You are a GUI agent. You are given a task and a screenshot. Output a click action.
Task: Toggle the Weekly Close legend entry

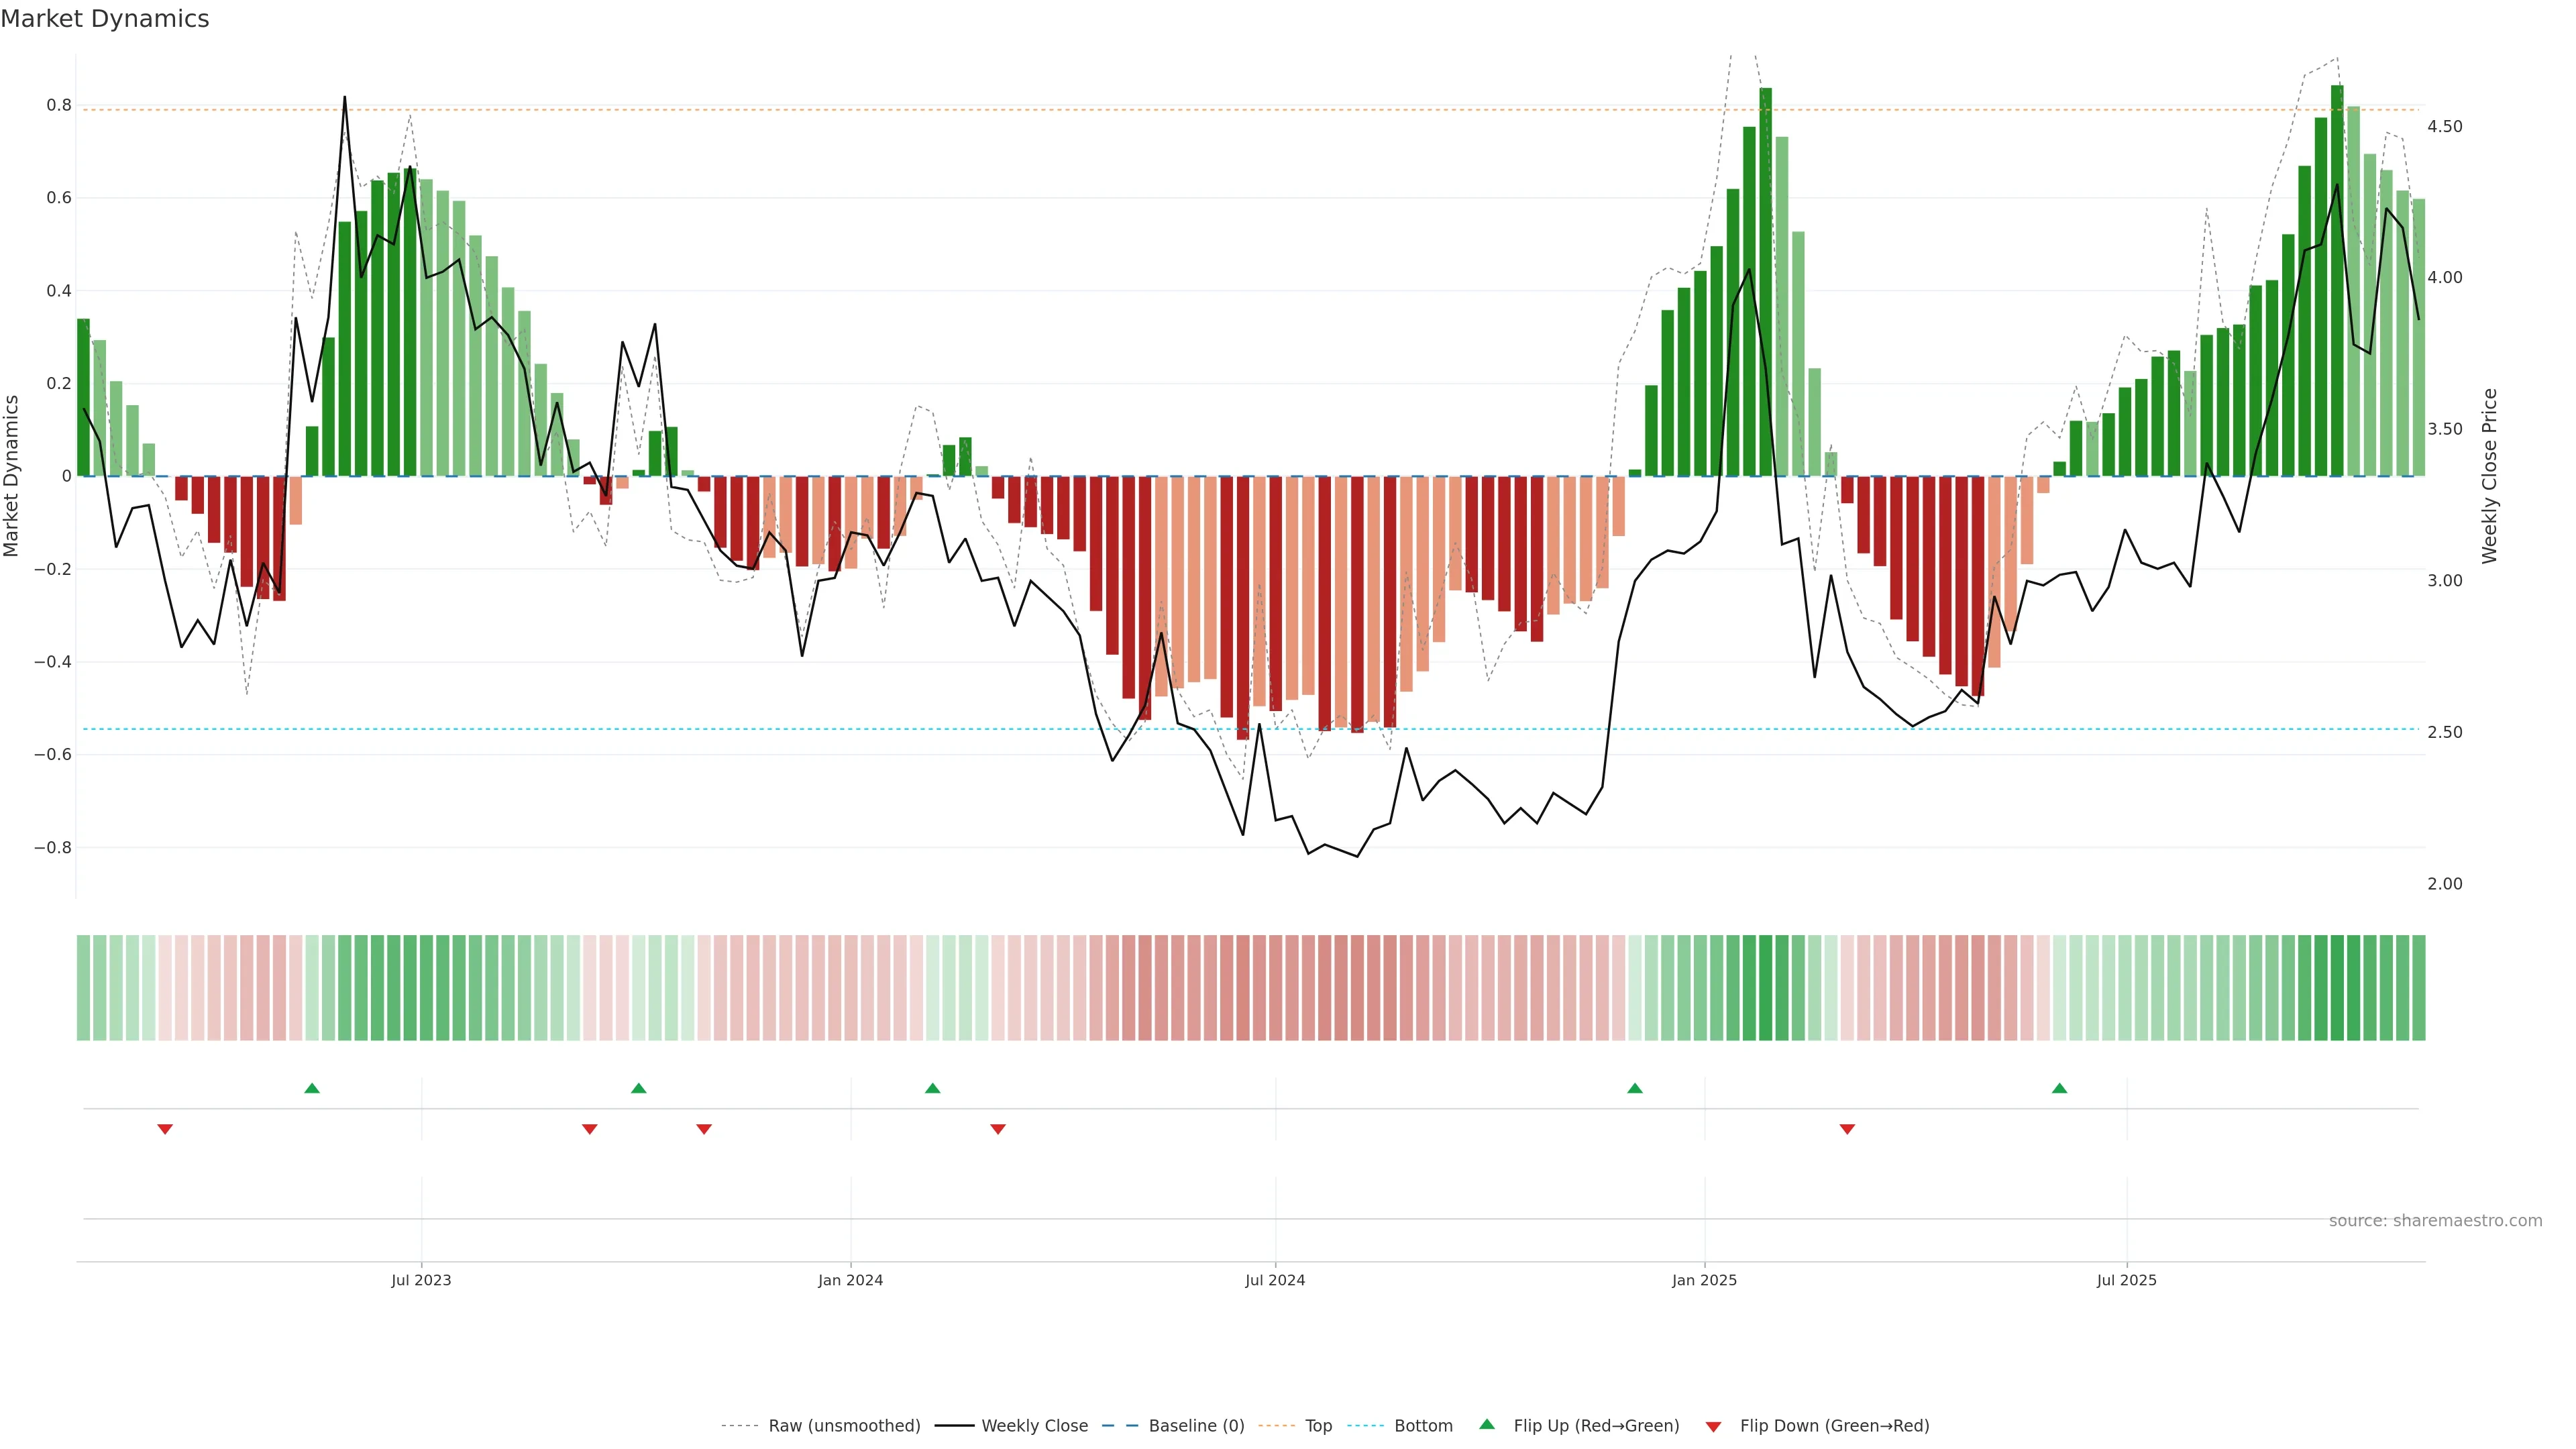pyautogui.click(x=1034, y=1425)
